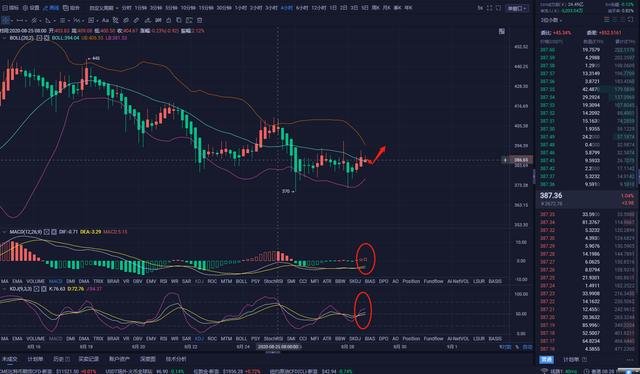
Task: Open the 自定义周期 custom period dropdown
Action: [104, 8]
